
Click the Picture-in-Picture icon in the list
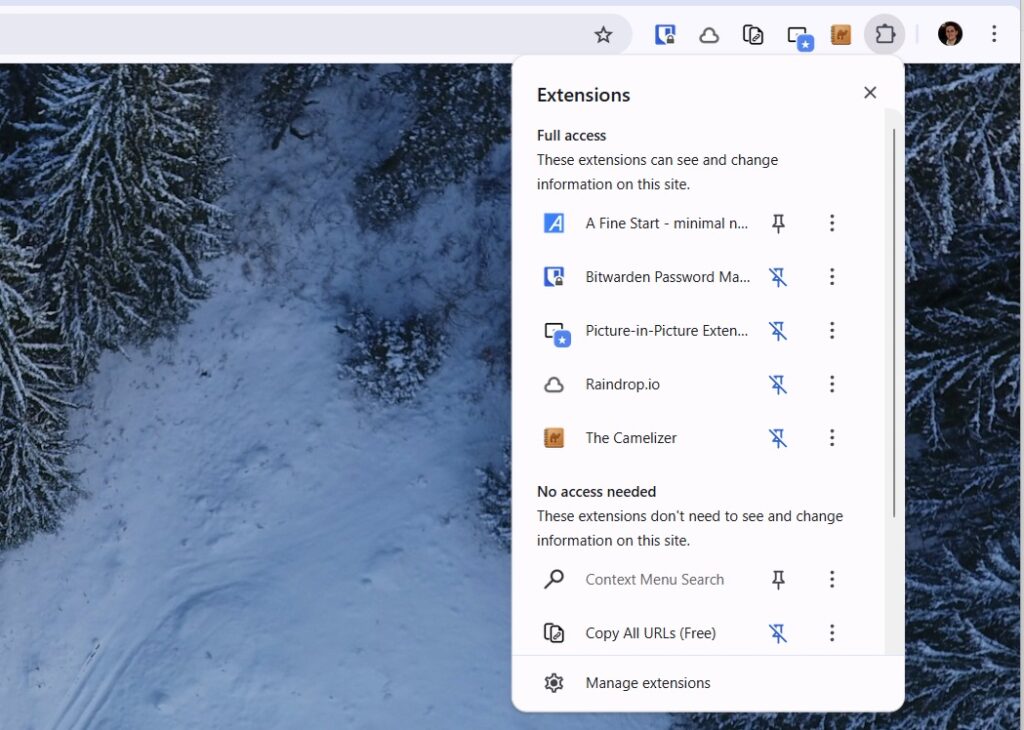(557, 334)
